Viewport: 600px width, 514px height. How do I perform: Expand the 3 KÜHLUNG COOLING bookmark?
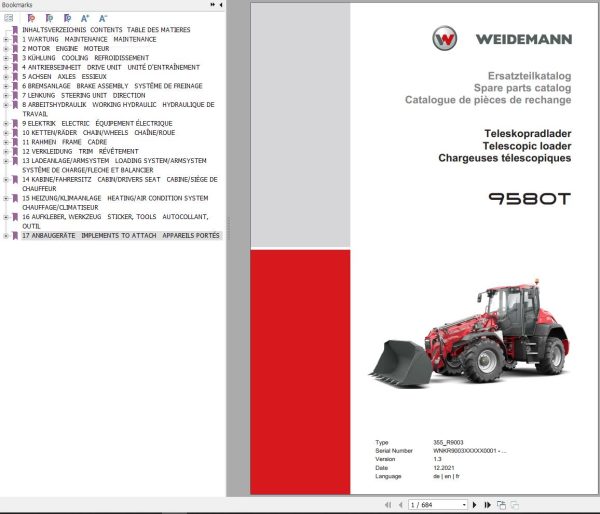pyautogui.click(x=6, y=58)
